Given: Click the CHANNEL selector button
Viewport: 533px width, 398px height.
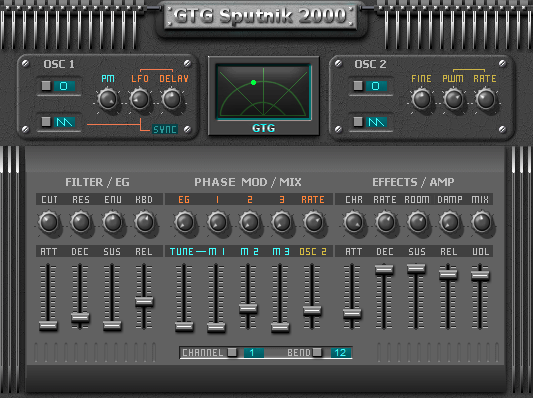Looking at the screenshot, I should tap(233, 352).
